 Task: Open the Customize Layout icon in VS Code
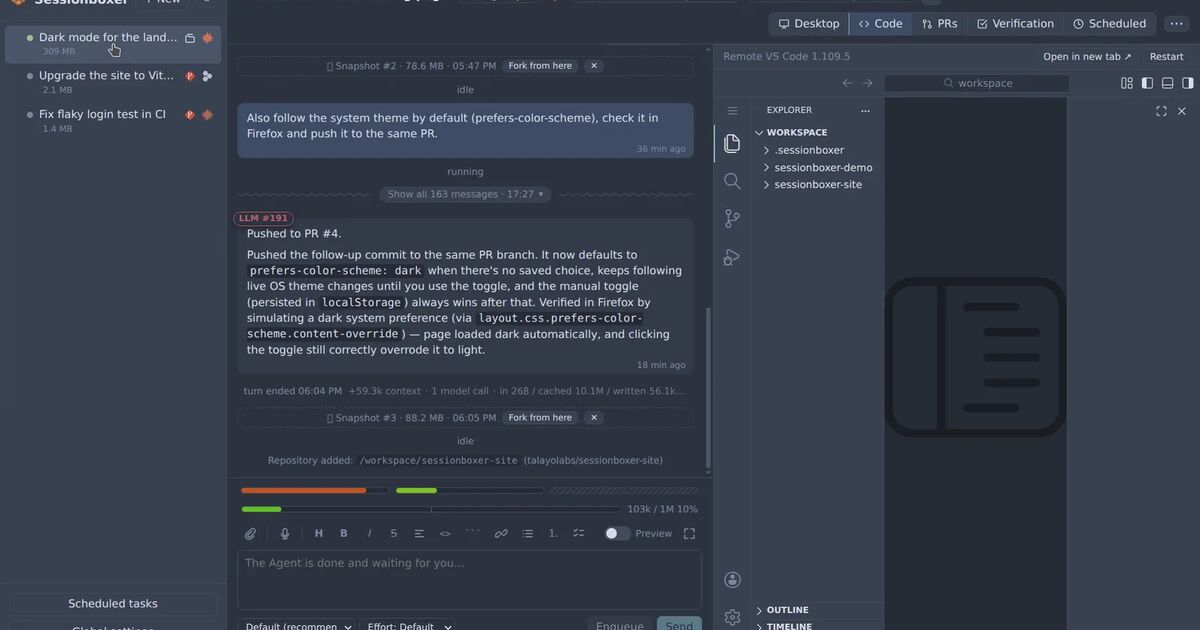pos(1127,84)
